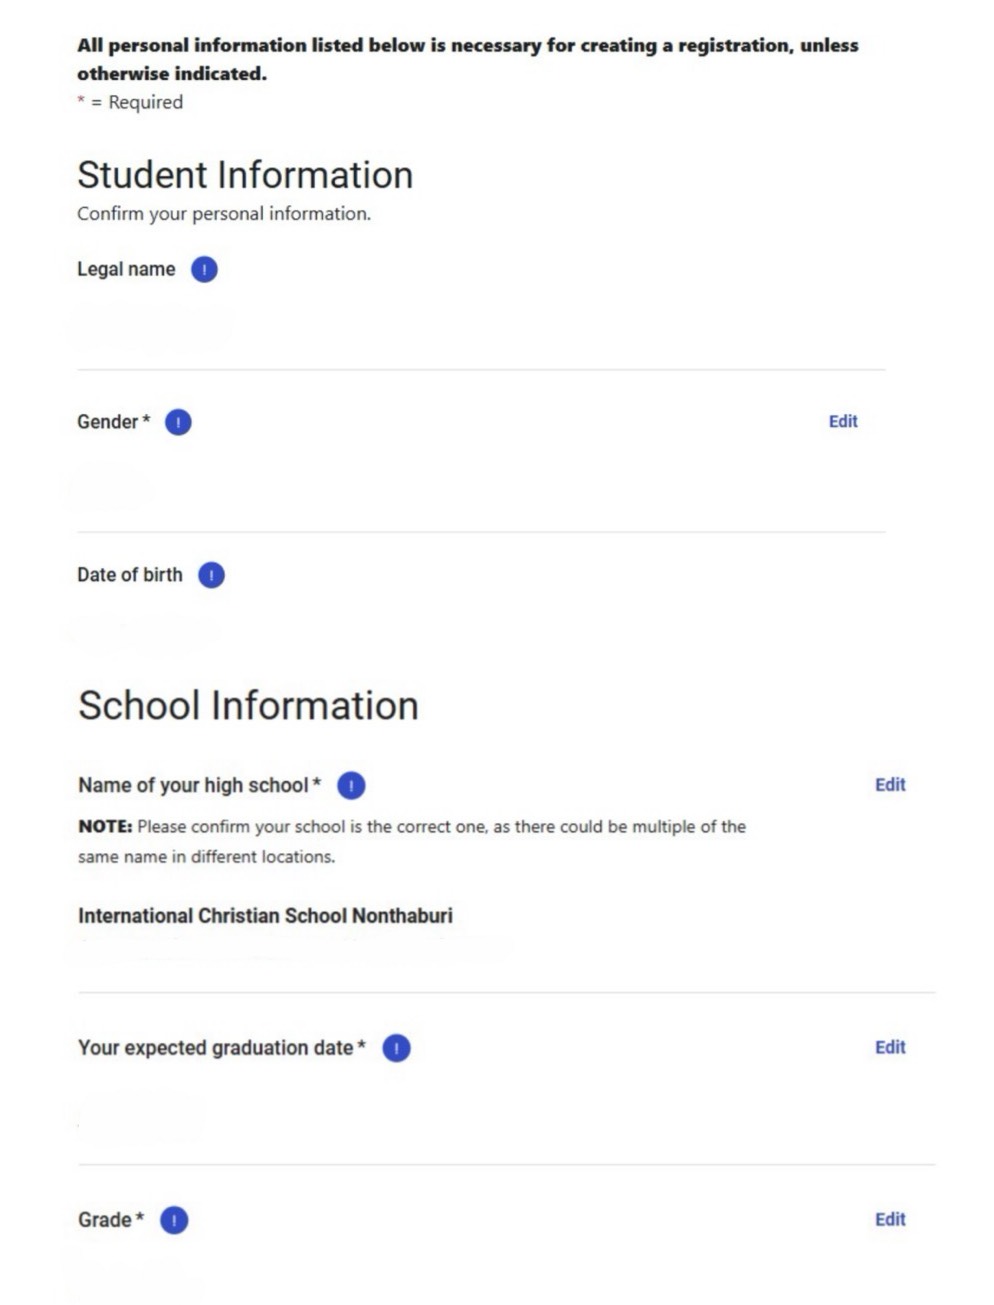Image resolution: width=994 pixels, height=1305 pixels.
Task: Click the expected graduation date info icon
Action: 397,1049
